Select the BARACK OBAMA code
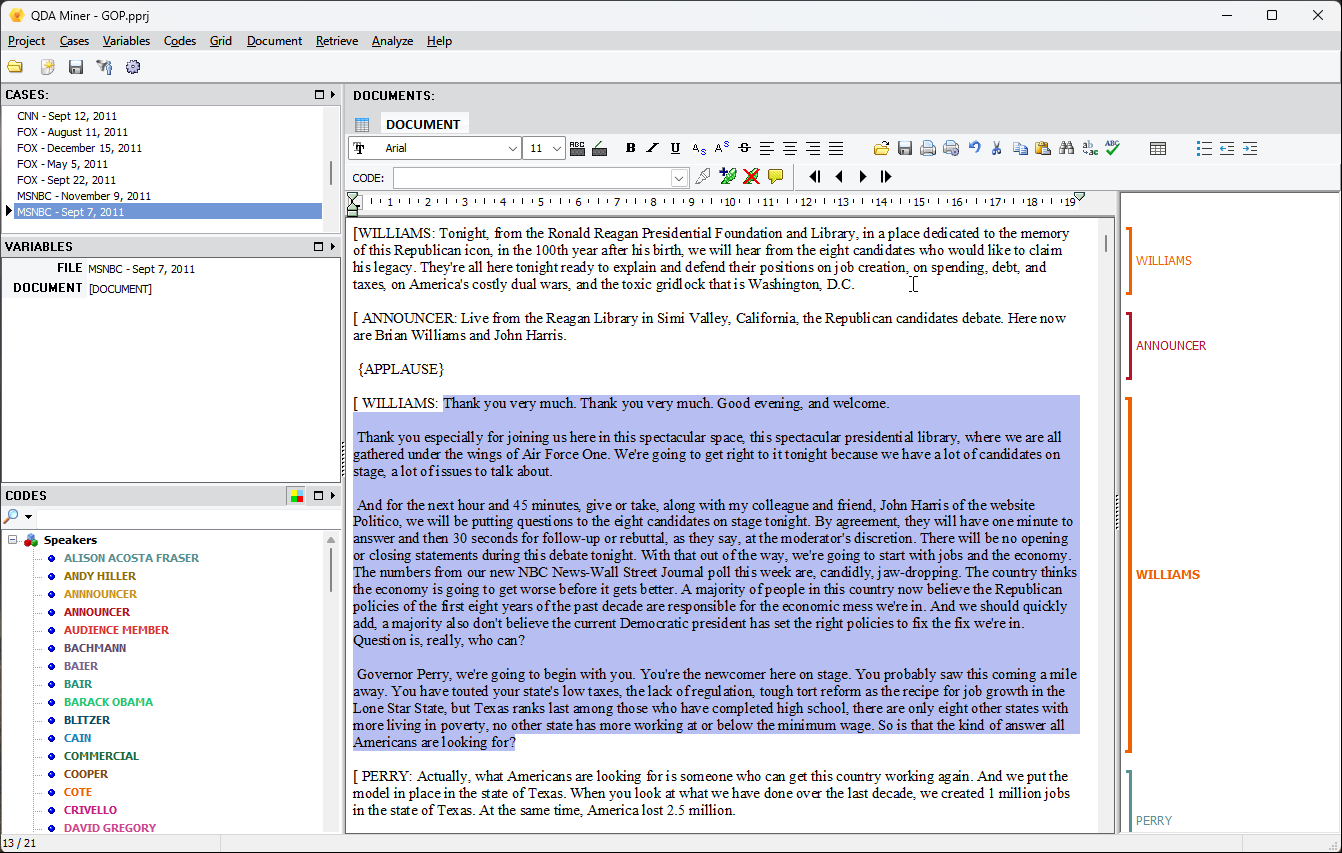Screen dimensions: 1342x853 [108, 702]
